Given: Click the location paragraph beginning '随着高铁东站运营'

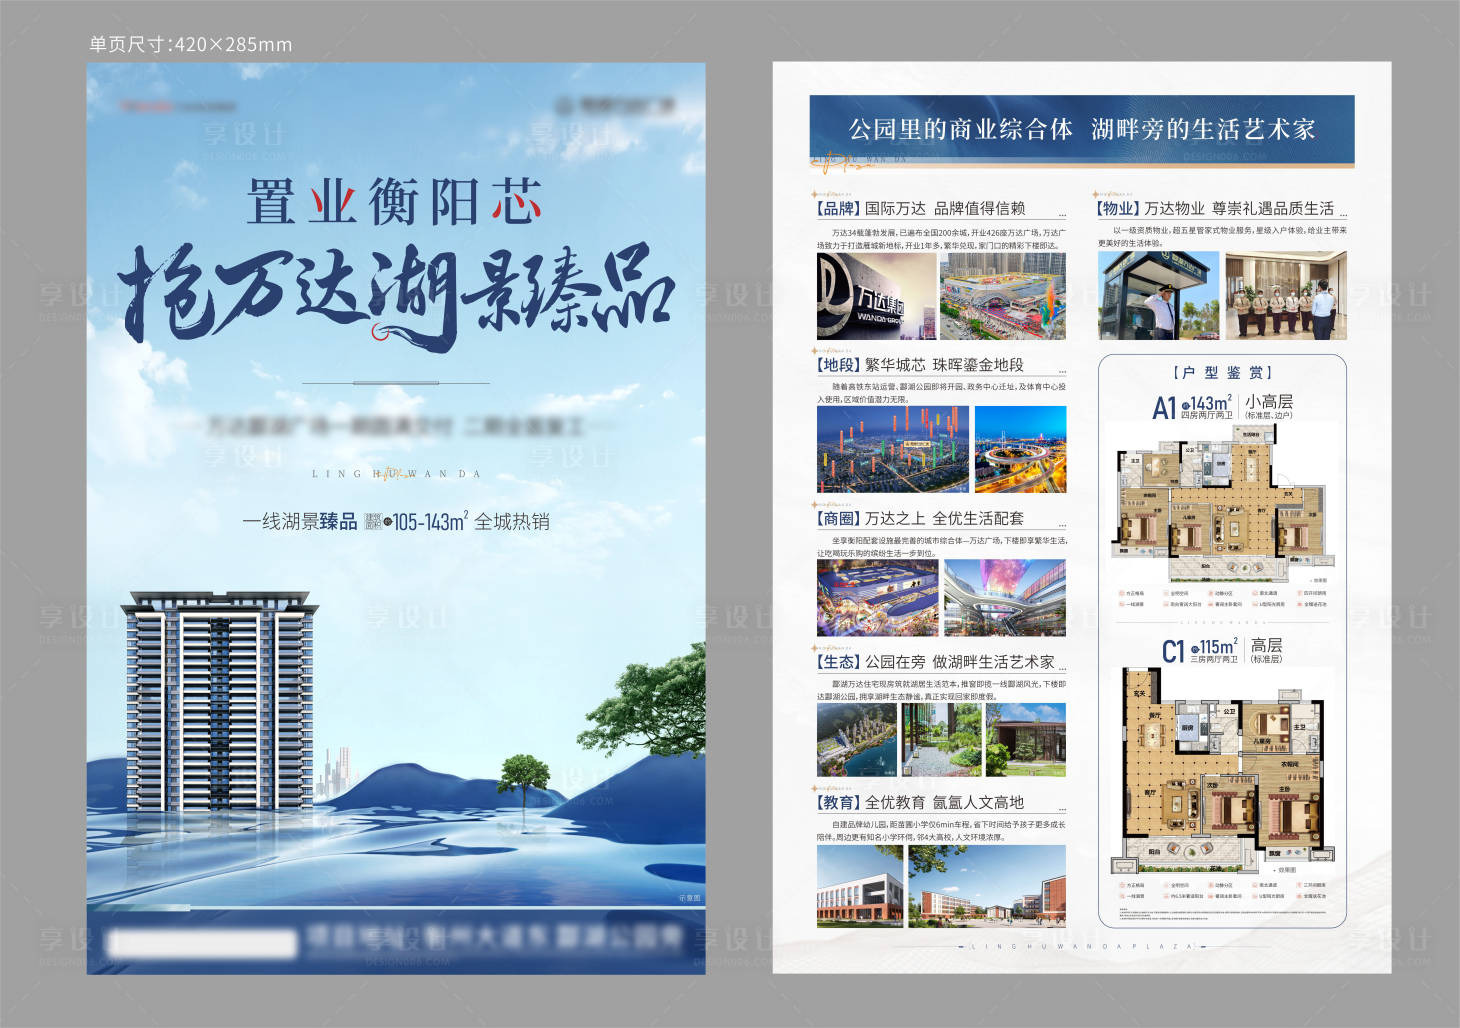Looking at the screenshot, I should 941,393.
